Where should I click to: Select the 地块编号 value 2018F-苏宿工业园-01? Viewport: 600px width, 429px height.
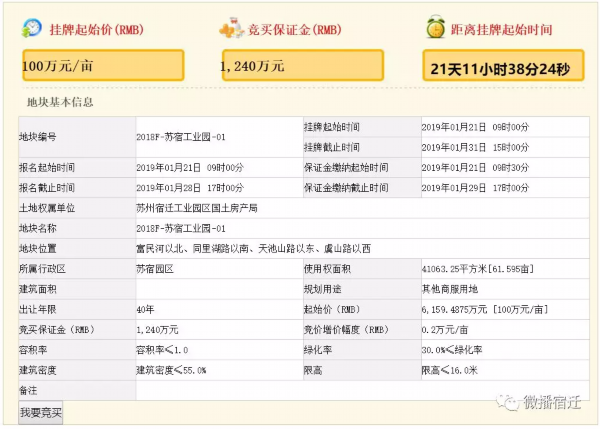(181, 137)
